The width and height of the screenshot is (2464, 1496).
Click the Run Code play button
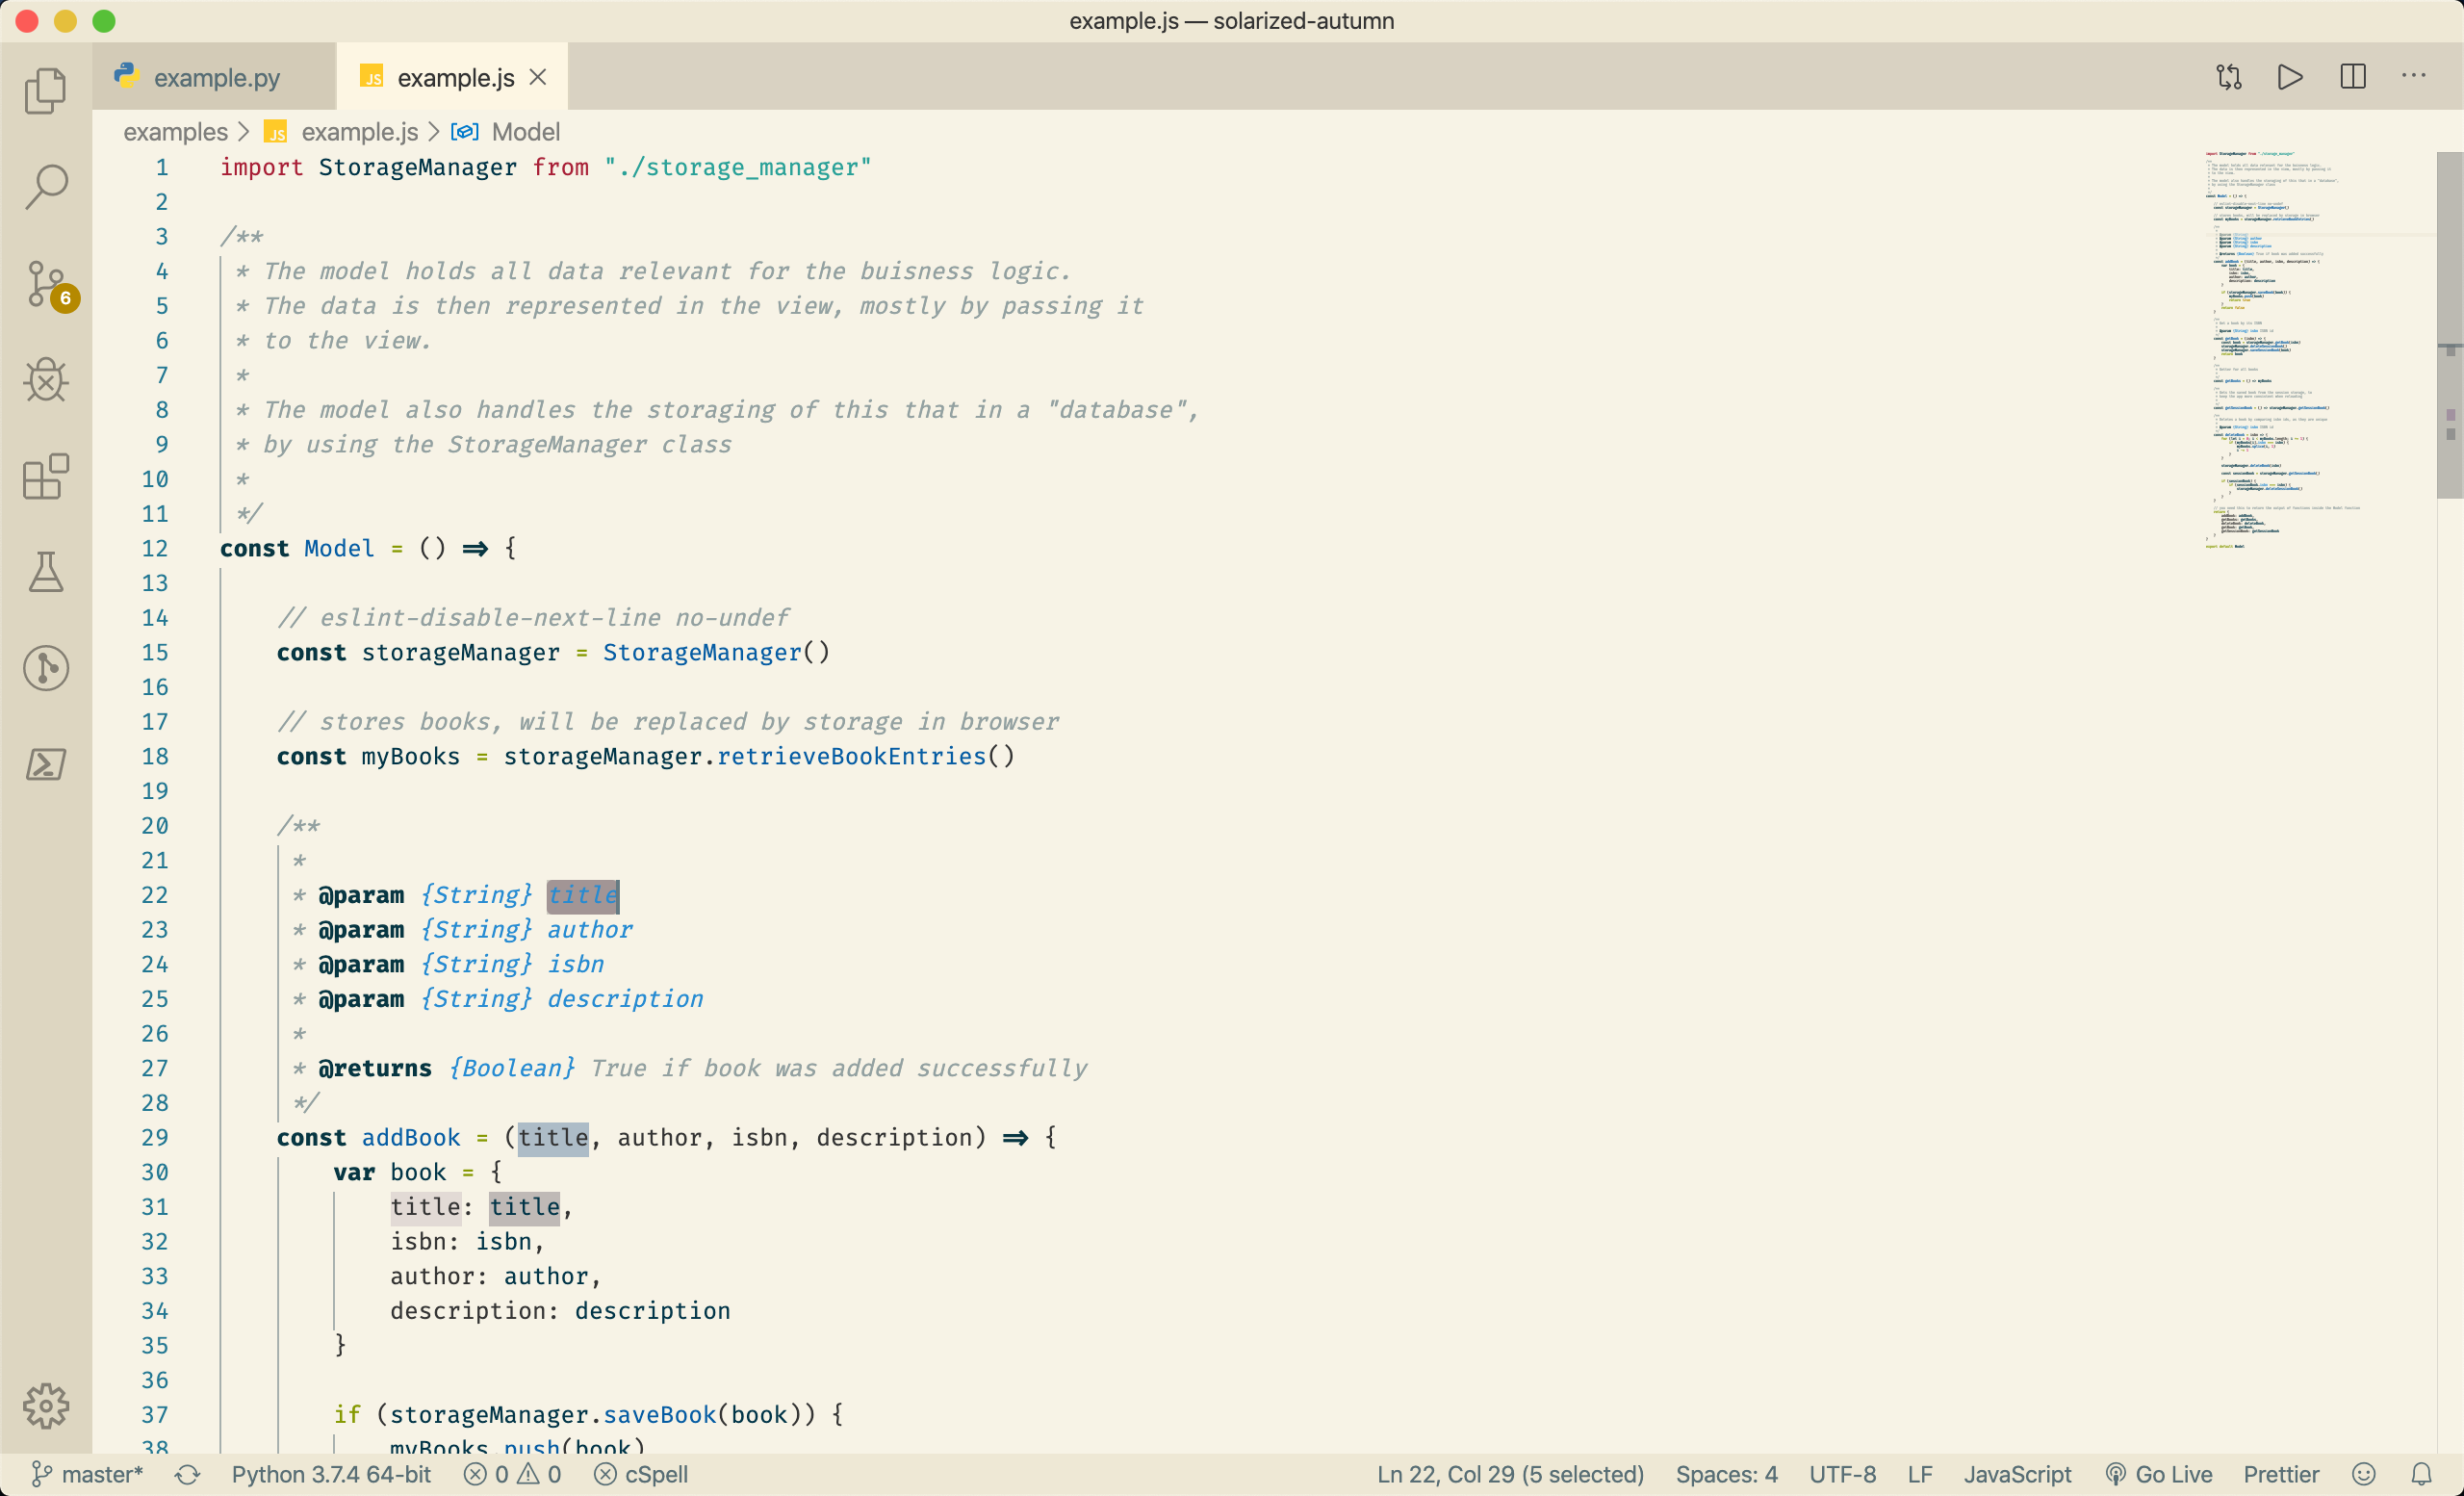[x=2289, y=77]
